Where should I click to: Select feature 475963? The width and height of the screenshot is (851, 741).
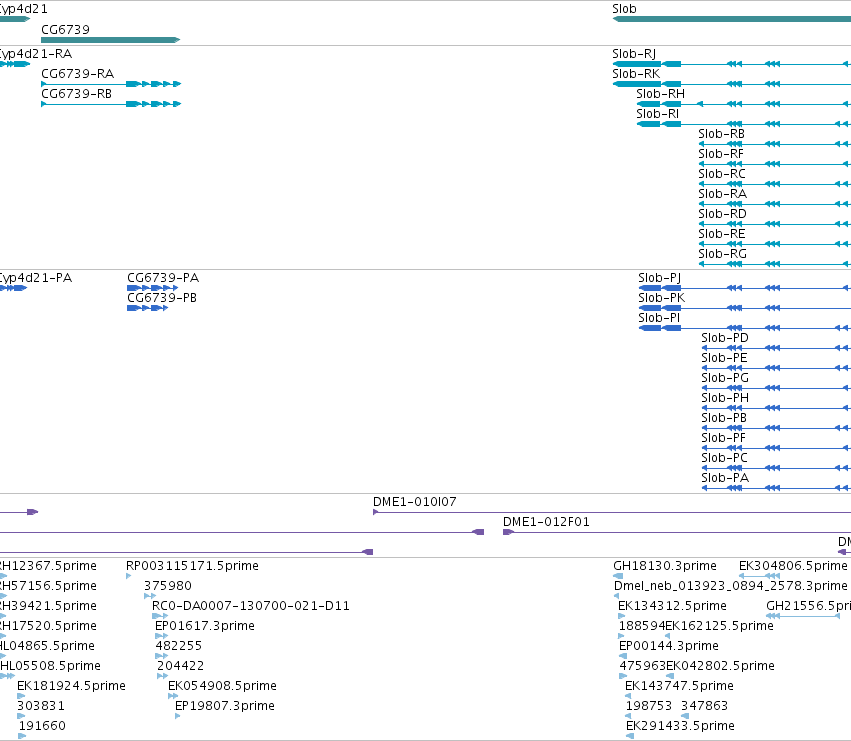[623, 676]
